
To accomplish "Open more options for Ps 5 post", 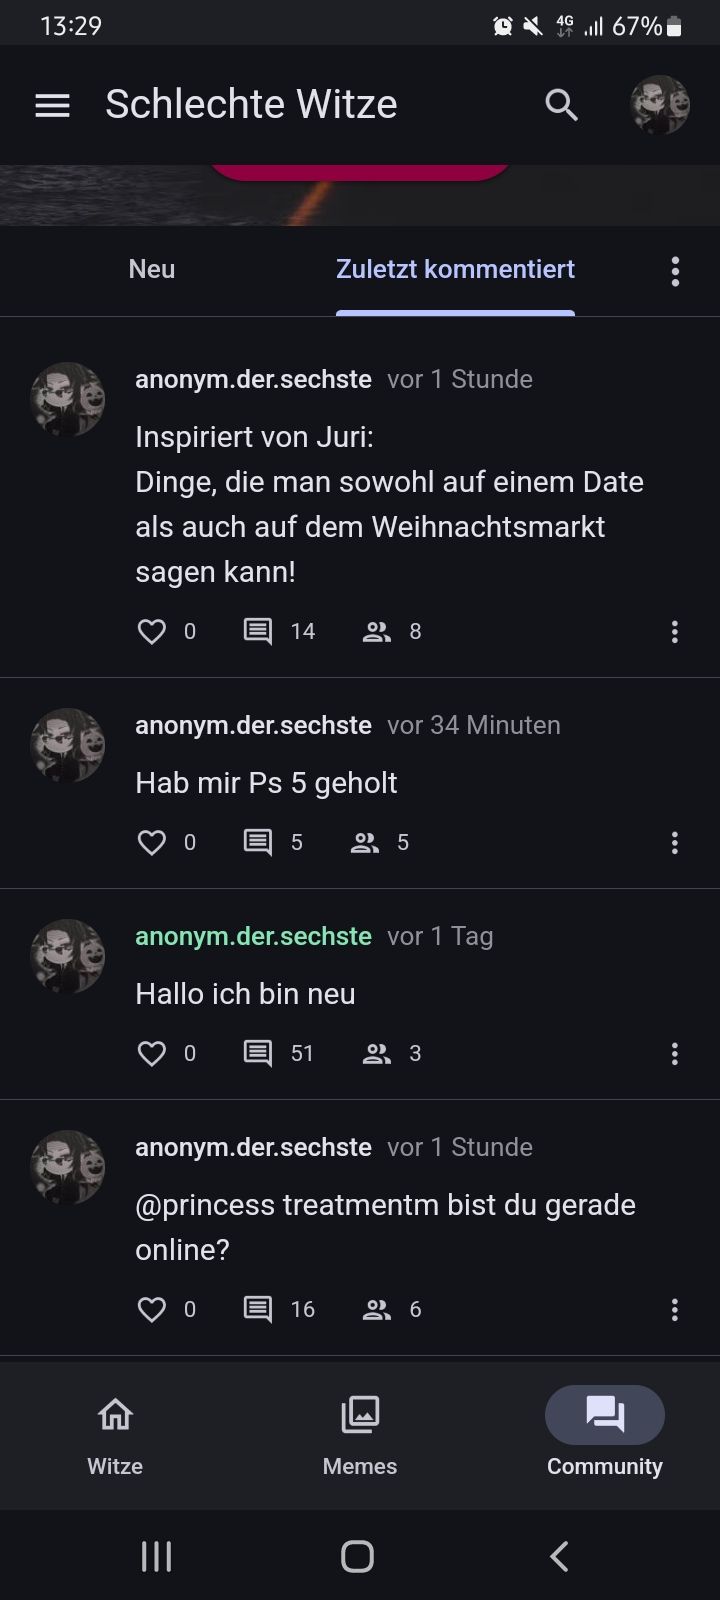I will click(675, 842).
